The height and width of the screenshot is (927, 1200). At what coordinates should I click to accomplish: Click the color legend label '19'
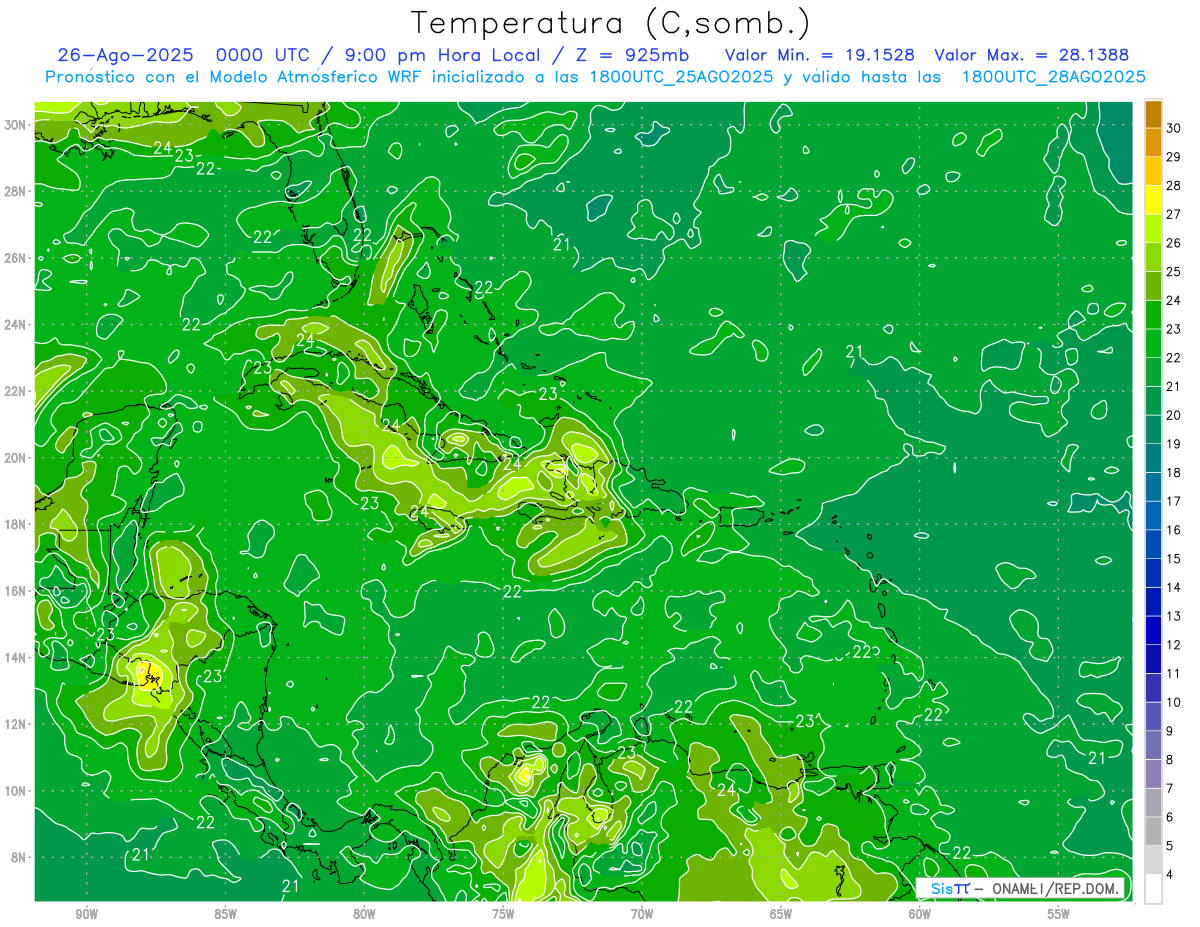pos(1173,444)
